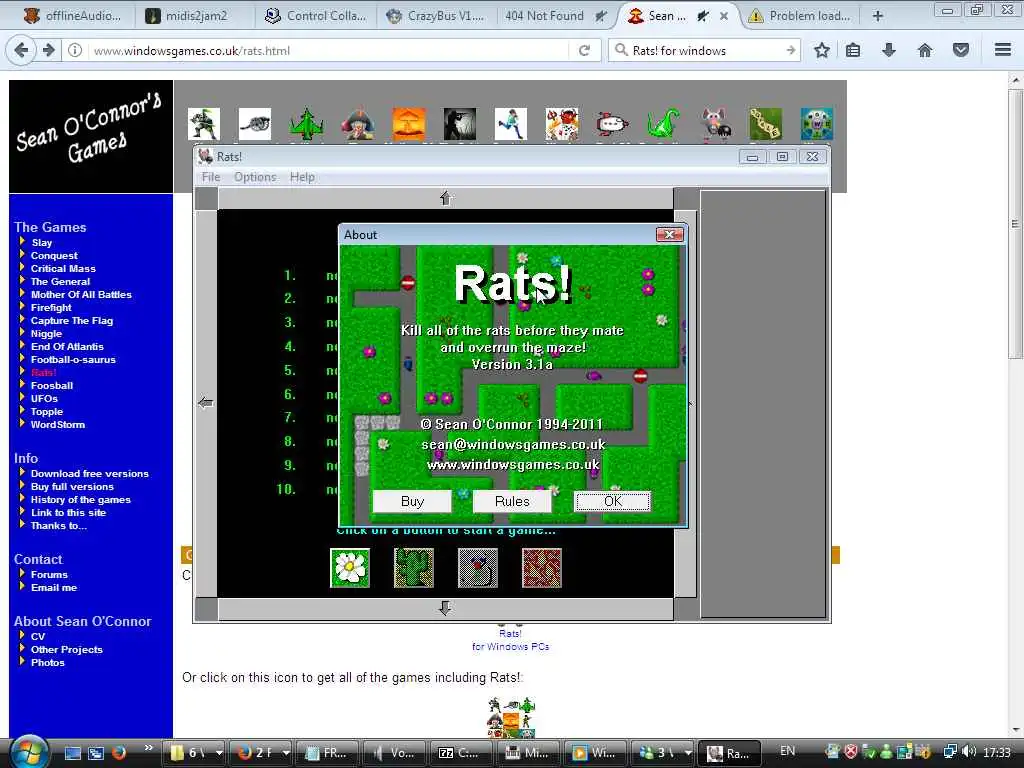Switch to the CrazyBus browser tab
This screenshot has height=768, width=1024.
pos(436,16)
